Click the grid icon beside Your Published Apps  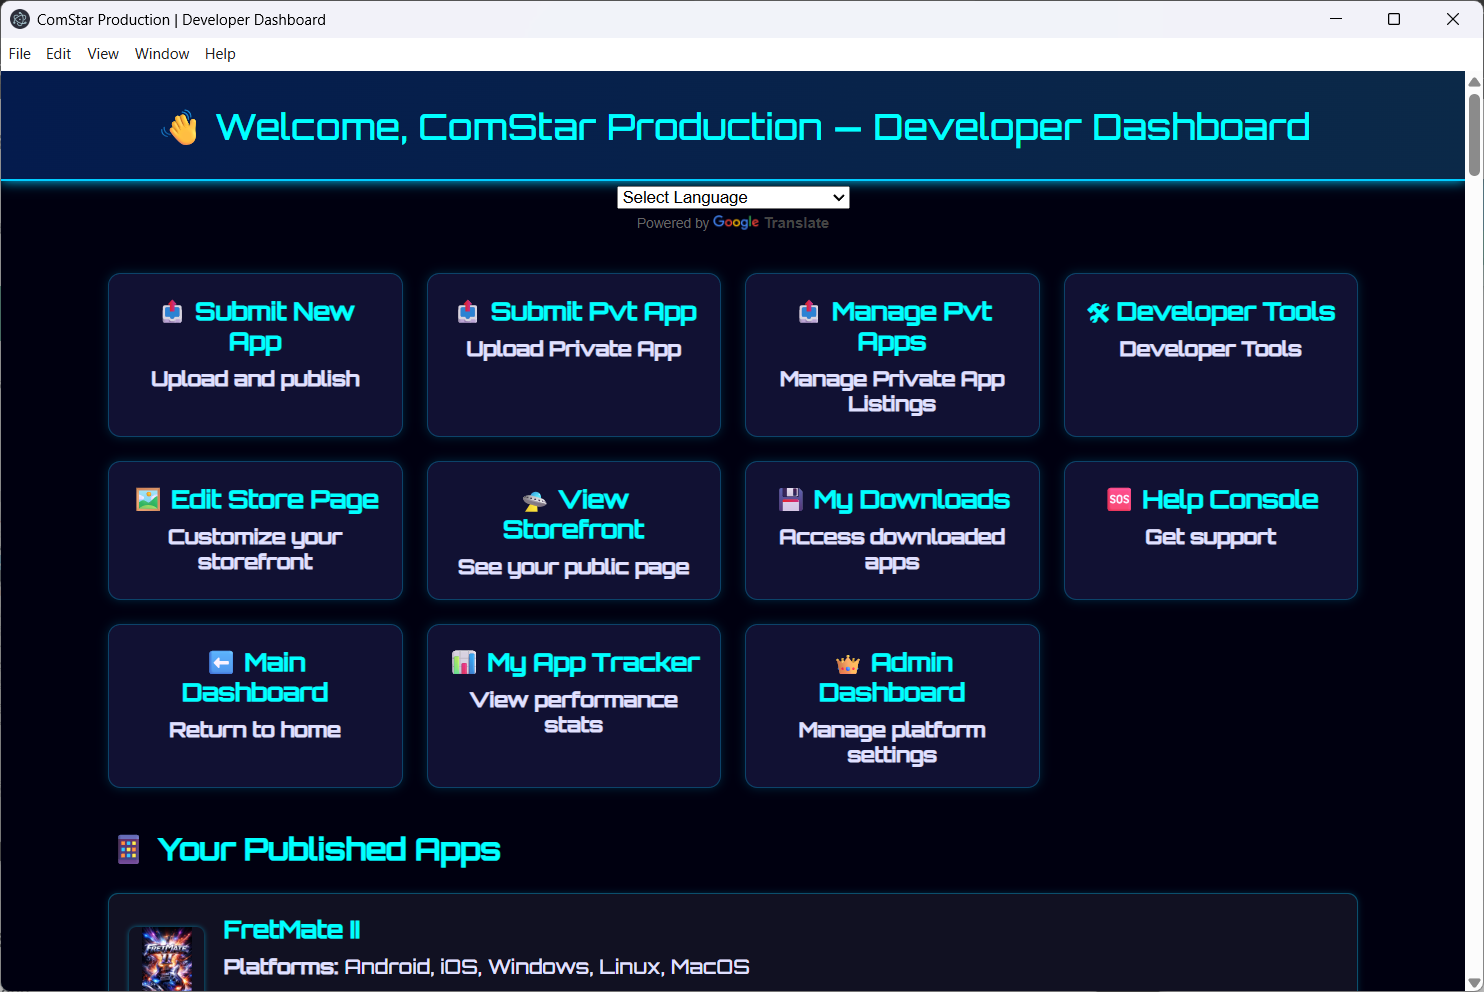point(128,849)
